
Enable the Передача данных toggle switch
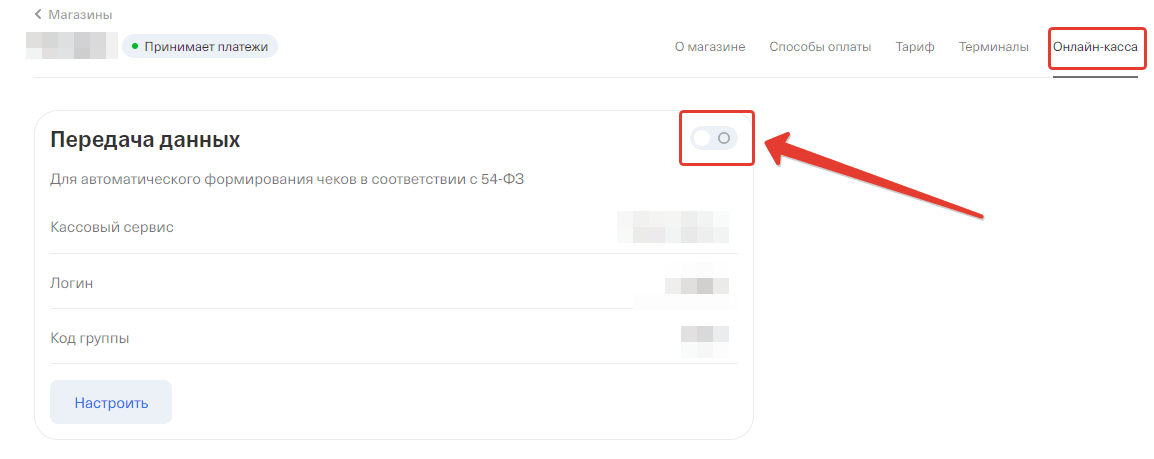(x=715, y=138)
